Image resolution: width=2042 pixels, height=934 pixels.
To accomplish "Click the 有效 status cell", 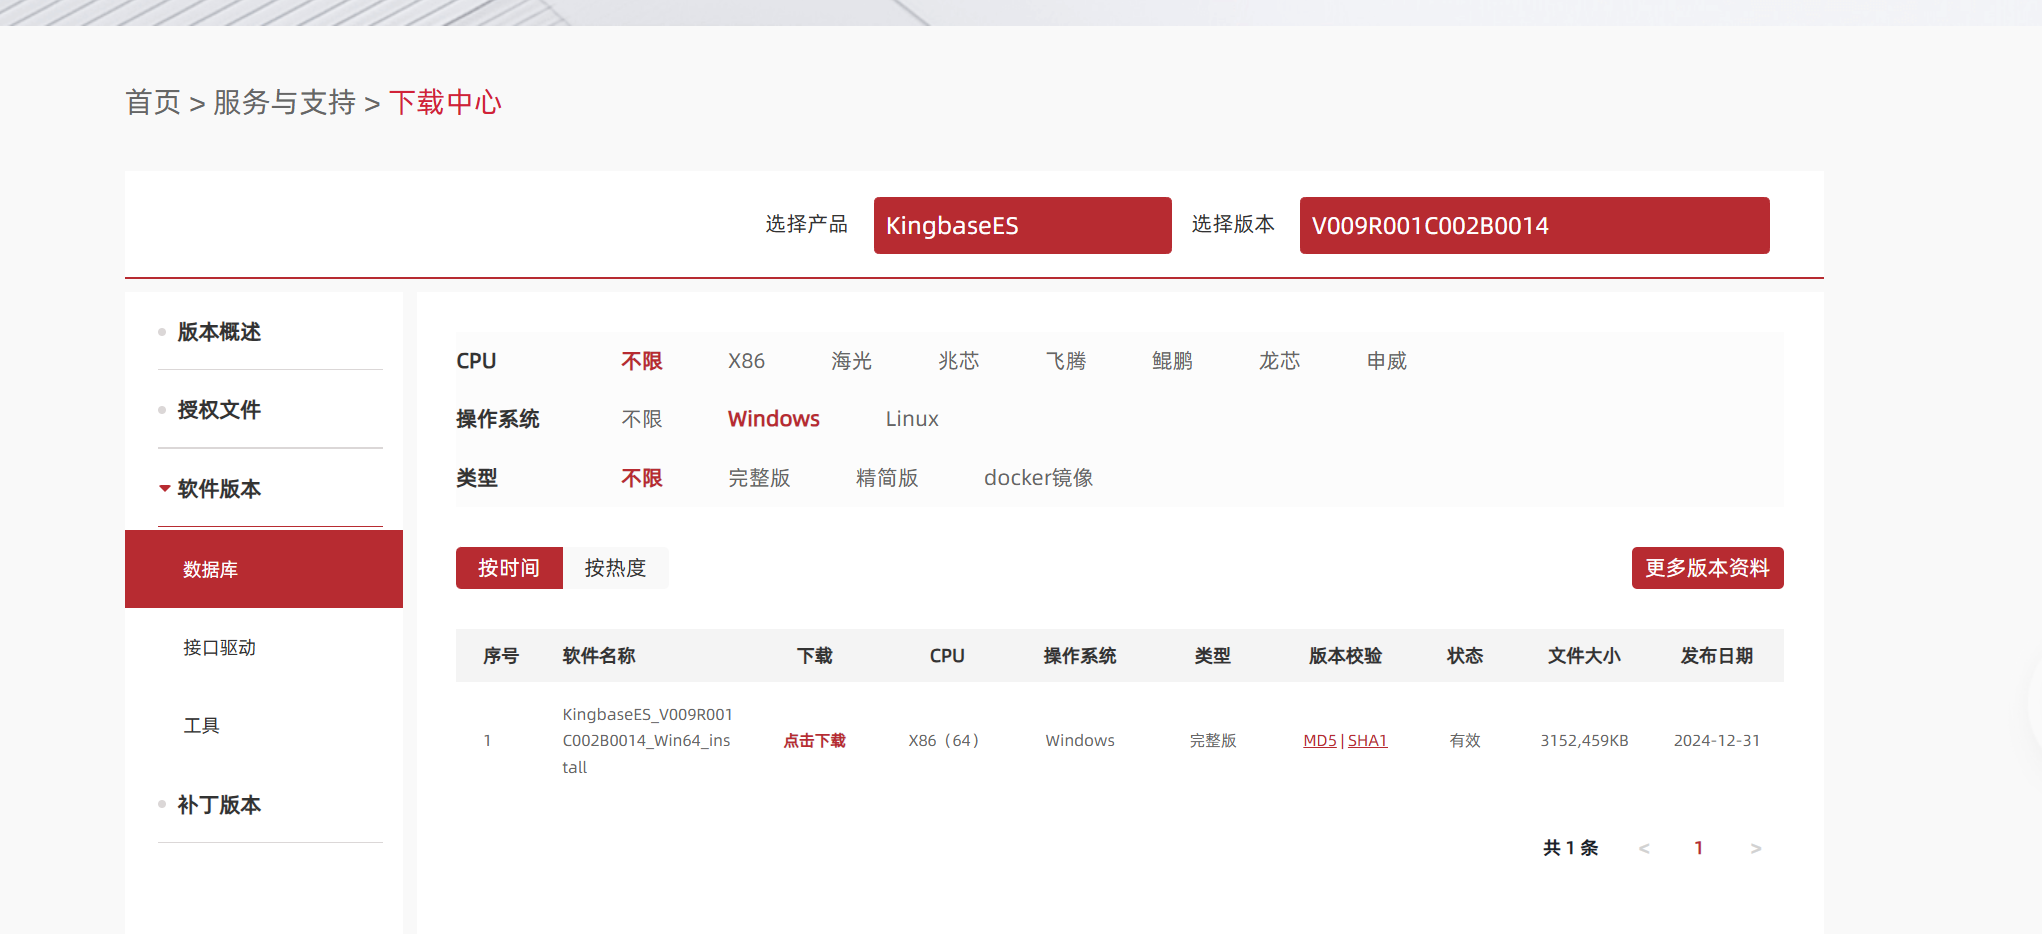I will (x=1465, y=741).
